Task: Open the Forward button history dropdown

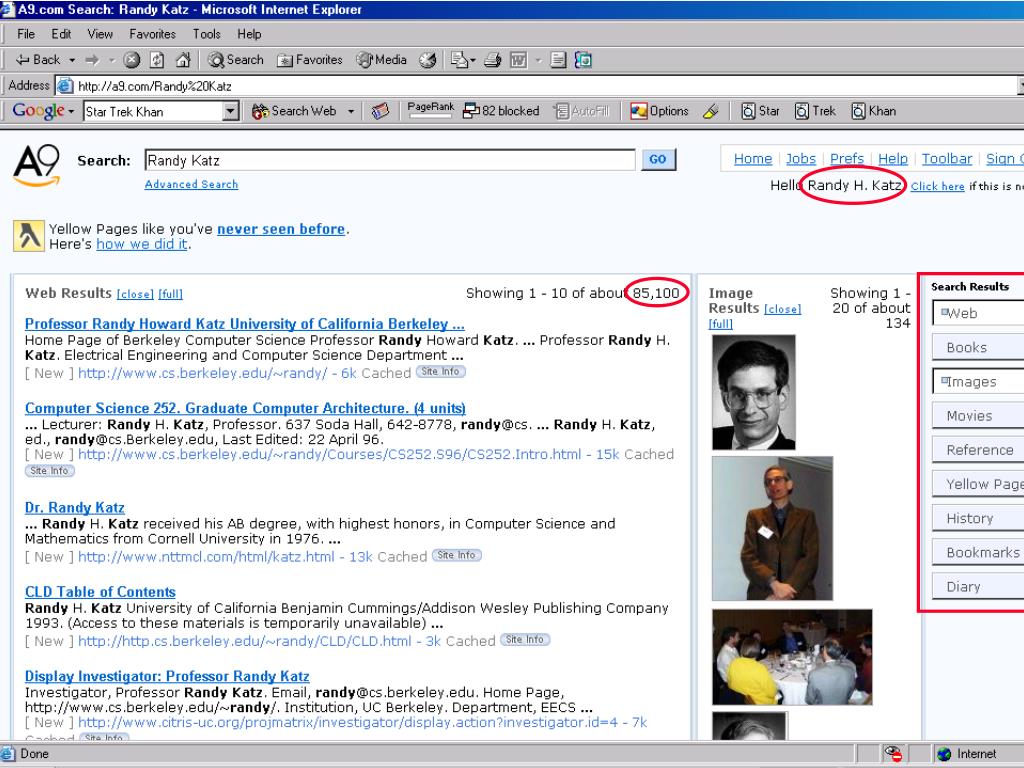Action: pyautogui.click(x=112, y=60)
